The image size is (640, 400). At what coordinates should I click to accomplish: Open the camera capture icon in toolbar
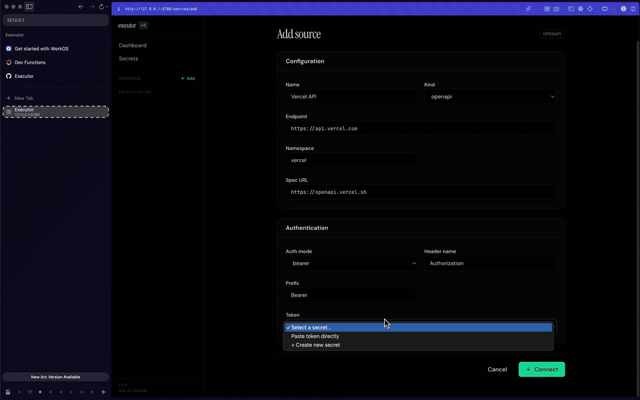click(x=556, y=9)
